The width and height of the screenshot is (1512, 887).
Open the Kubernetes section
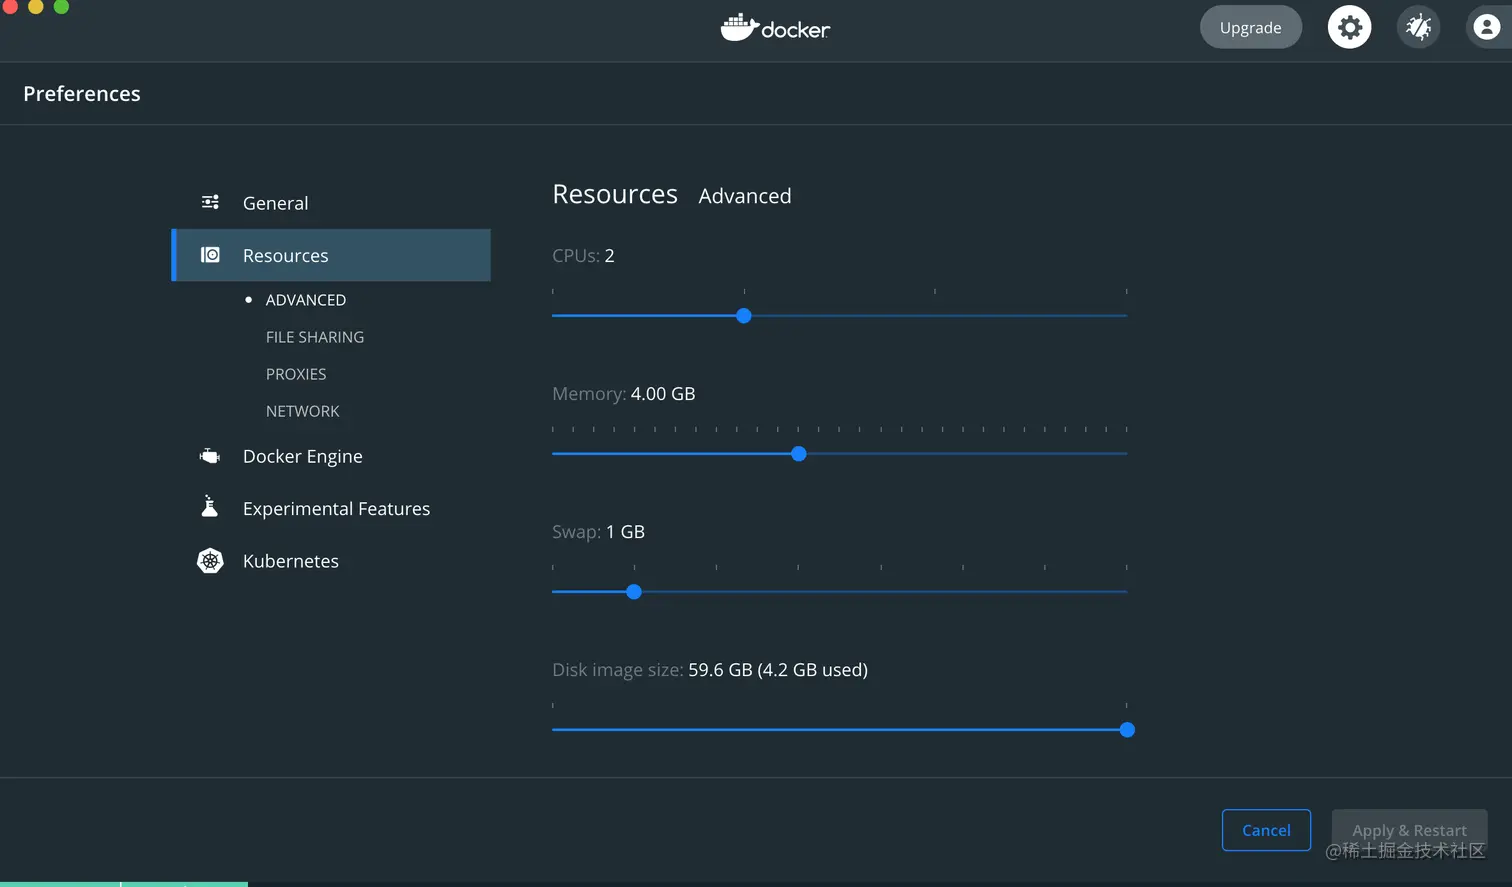point(331,561)
